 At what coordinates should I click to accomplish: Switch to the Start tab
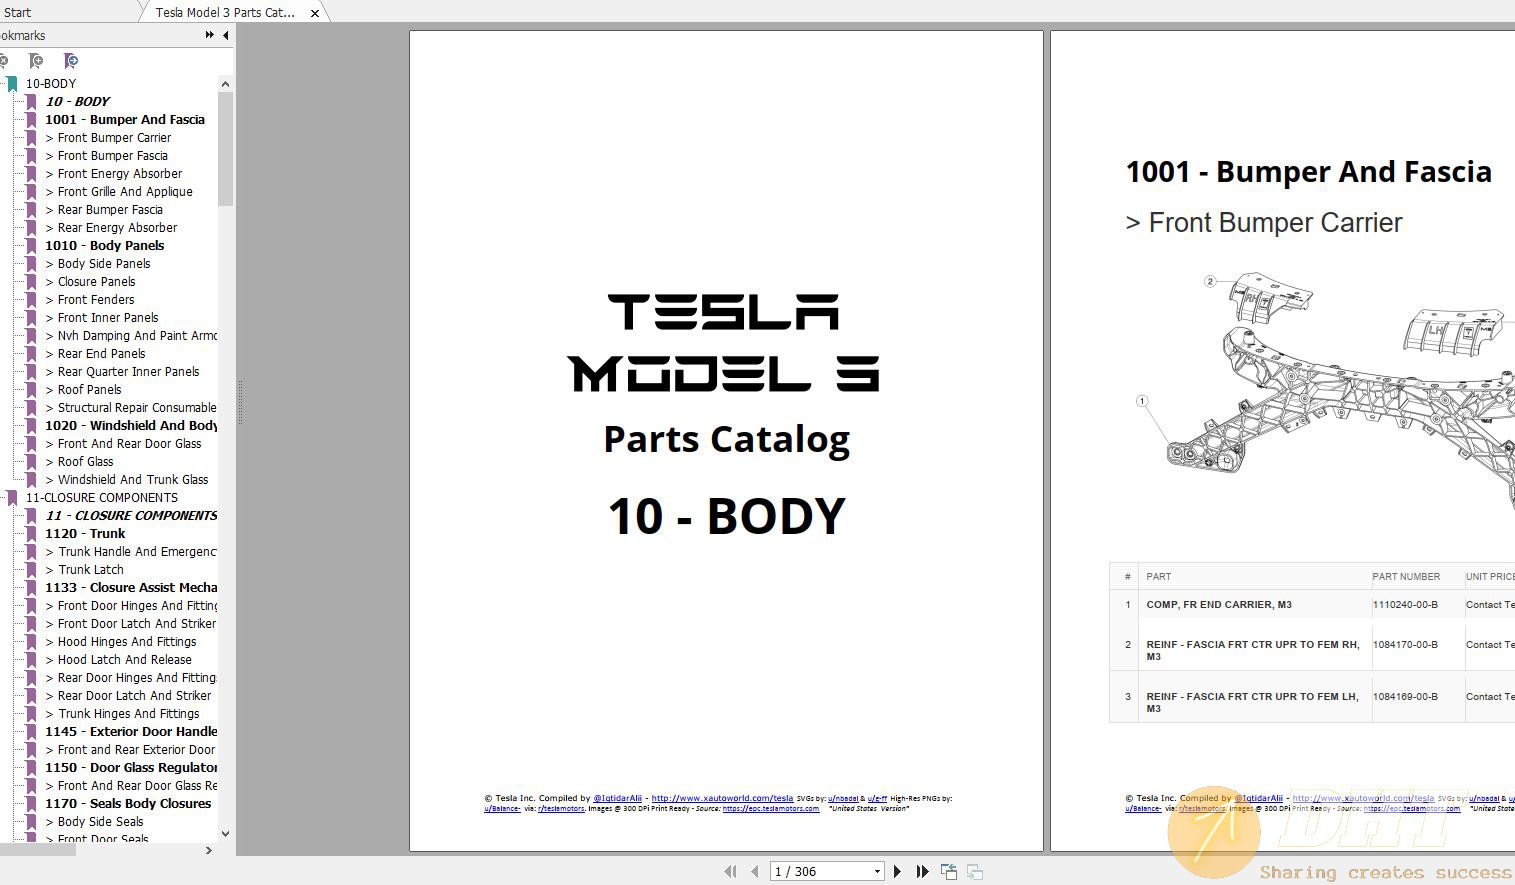[x=17, y=13]
